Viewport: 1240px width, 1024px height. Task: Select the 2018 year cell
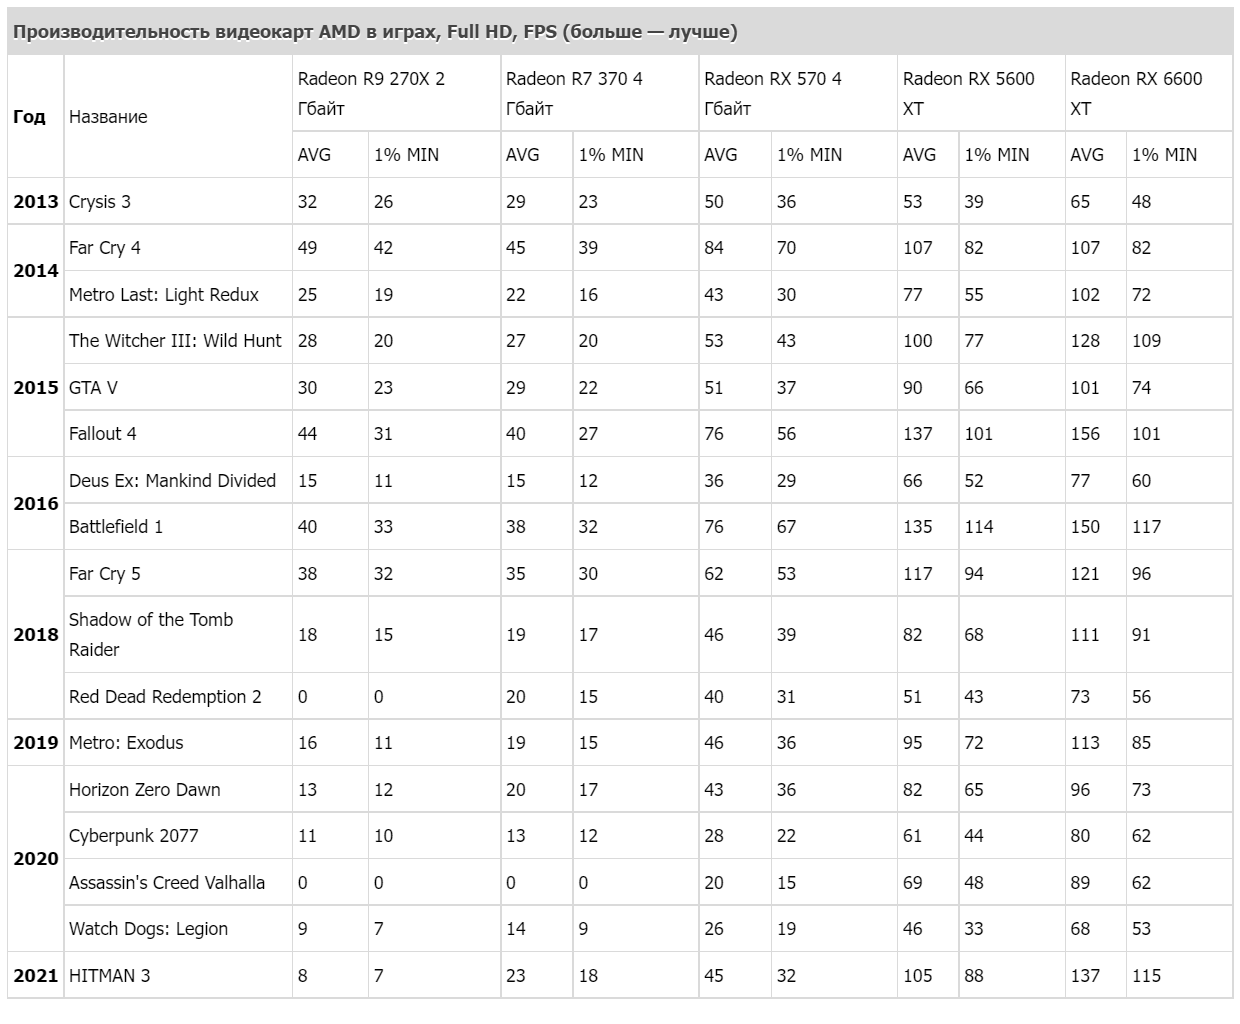pyautogui.click(x=36, y=635)
